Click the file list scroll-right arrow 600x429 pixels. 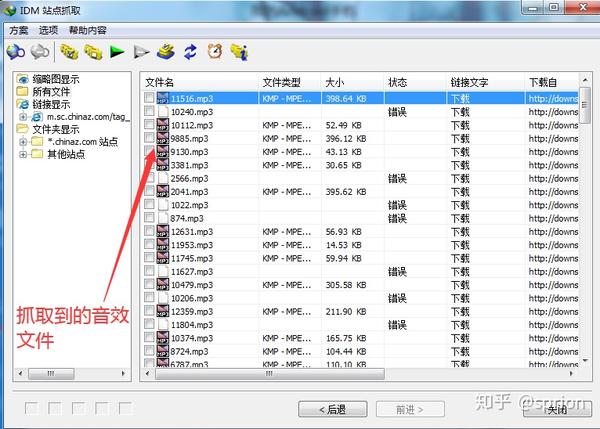tap(571, 374)
